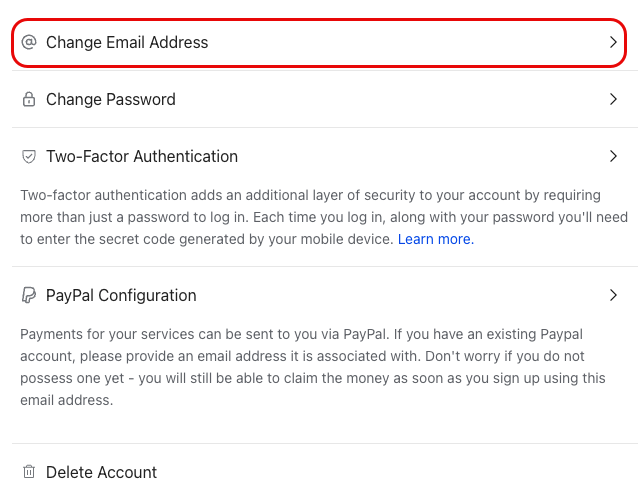The height and width of the screenshot is (501, 644).
Task: Click the PayPal payments description paragraph
Action: (313, 367)
